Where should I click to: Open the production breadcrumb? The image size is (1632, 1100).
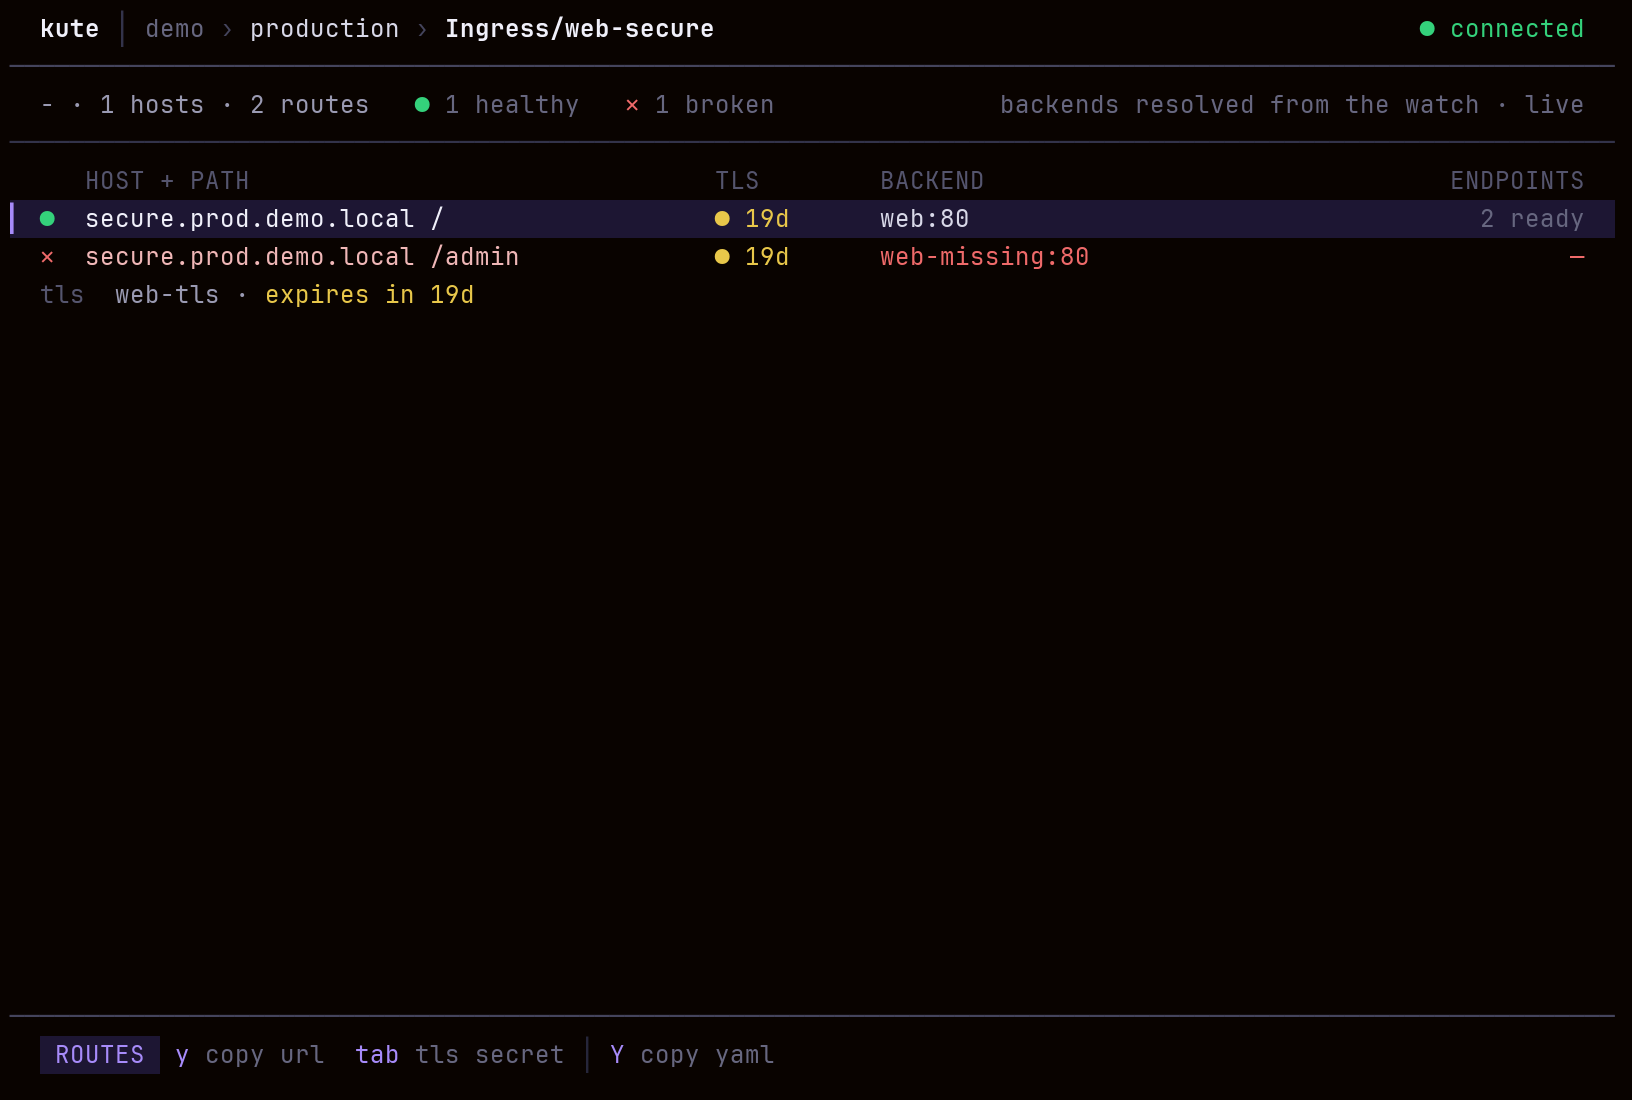(x=324, y=29)
